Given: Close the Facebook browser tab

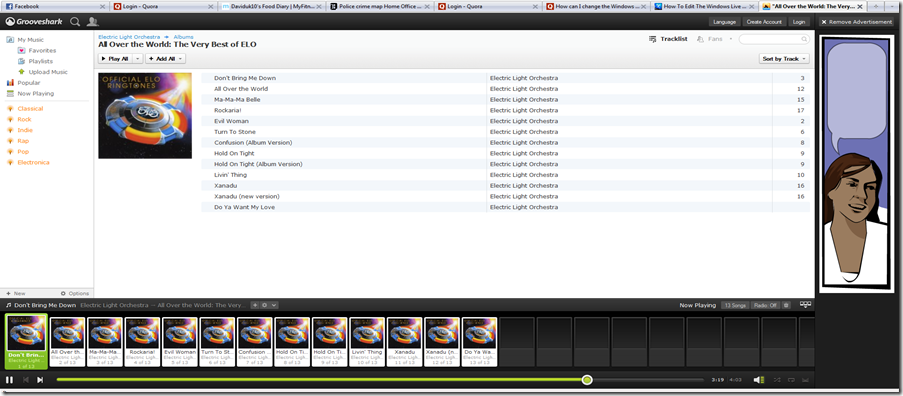Looking at the screenshot, I should [x=103, y=6].
